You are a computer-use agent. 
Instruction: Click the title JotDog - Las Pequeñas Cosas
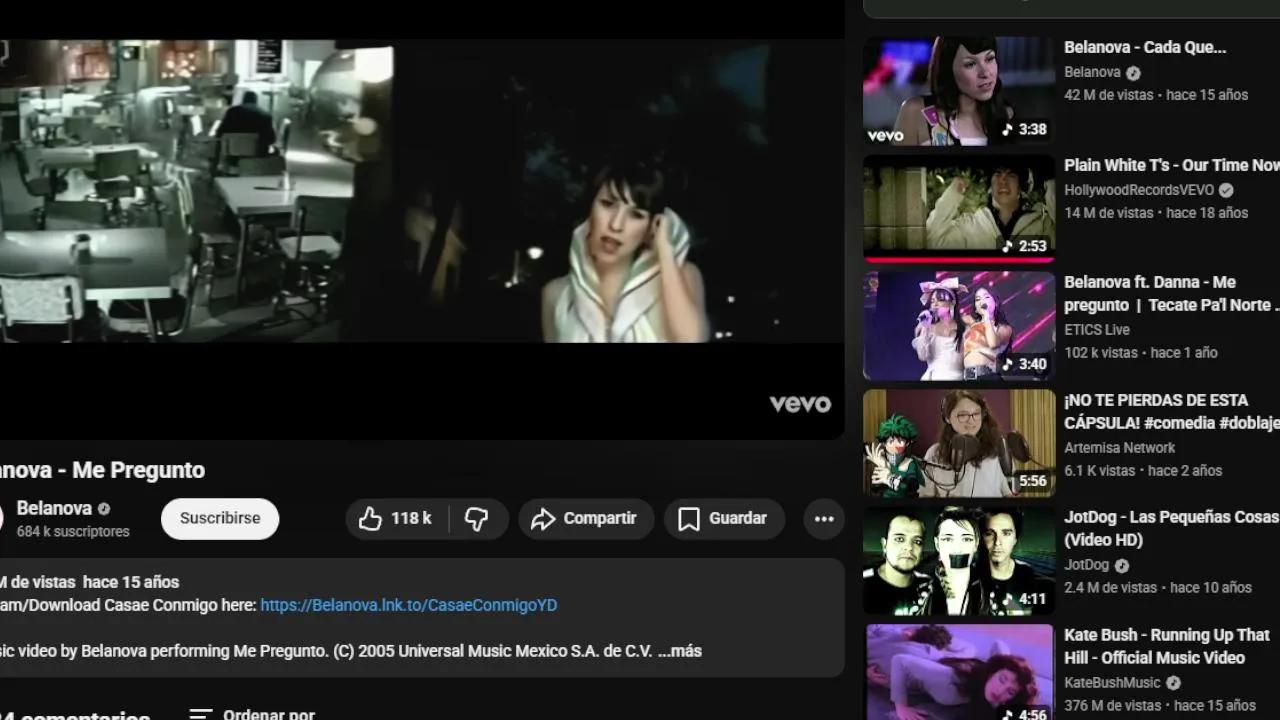tap(1171, 529)
